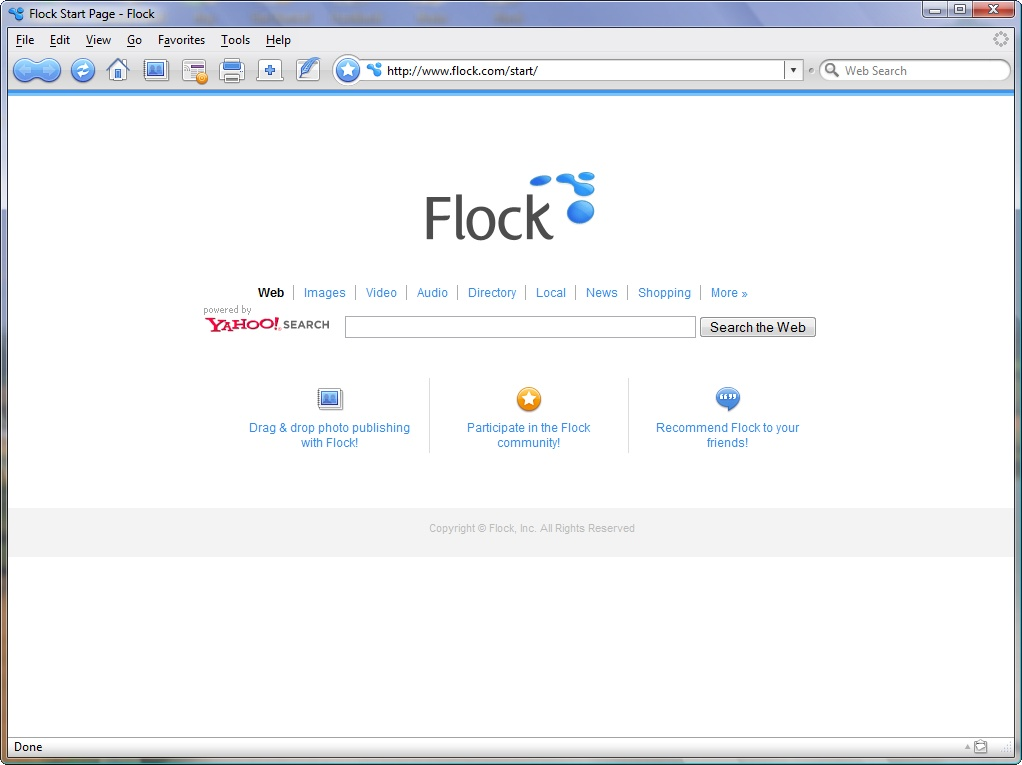Click the Flock icon in the title bar
The width and height of the screenshot is (1022, 765).
tap(16, 13)
